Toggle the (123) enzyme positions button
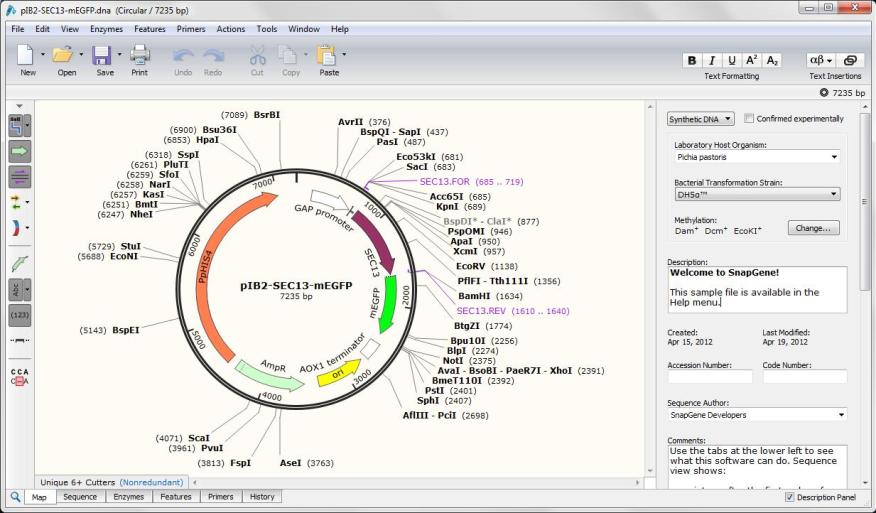The width and height of the screenshot is (876, 513). tap(20, 315)
